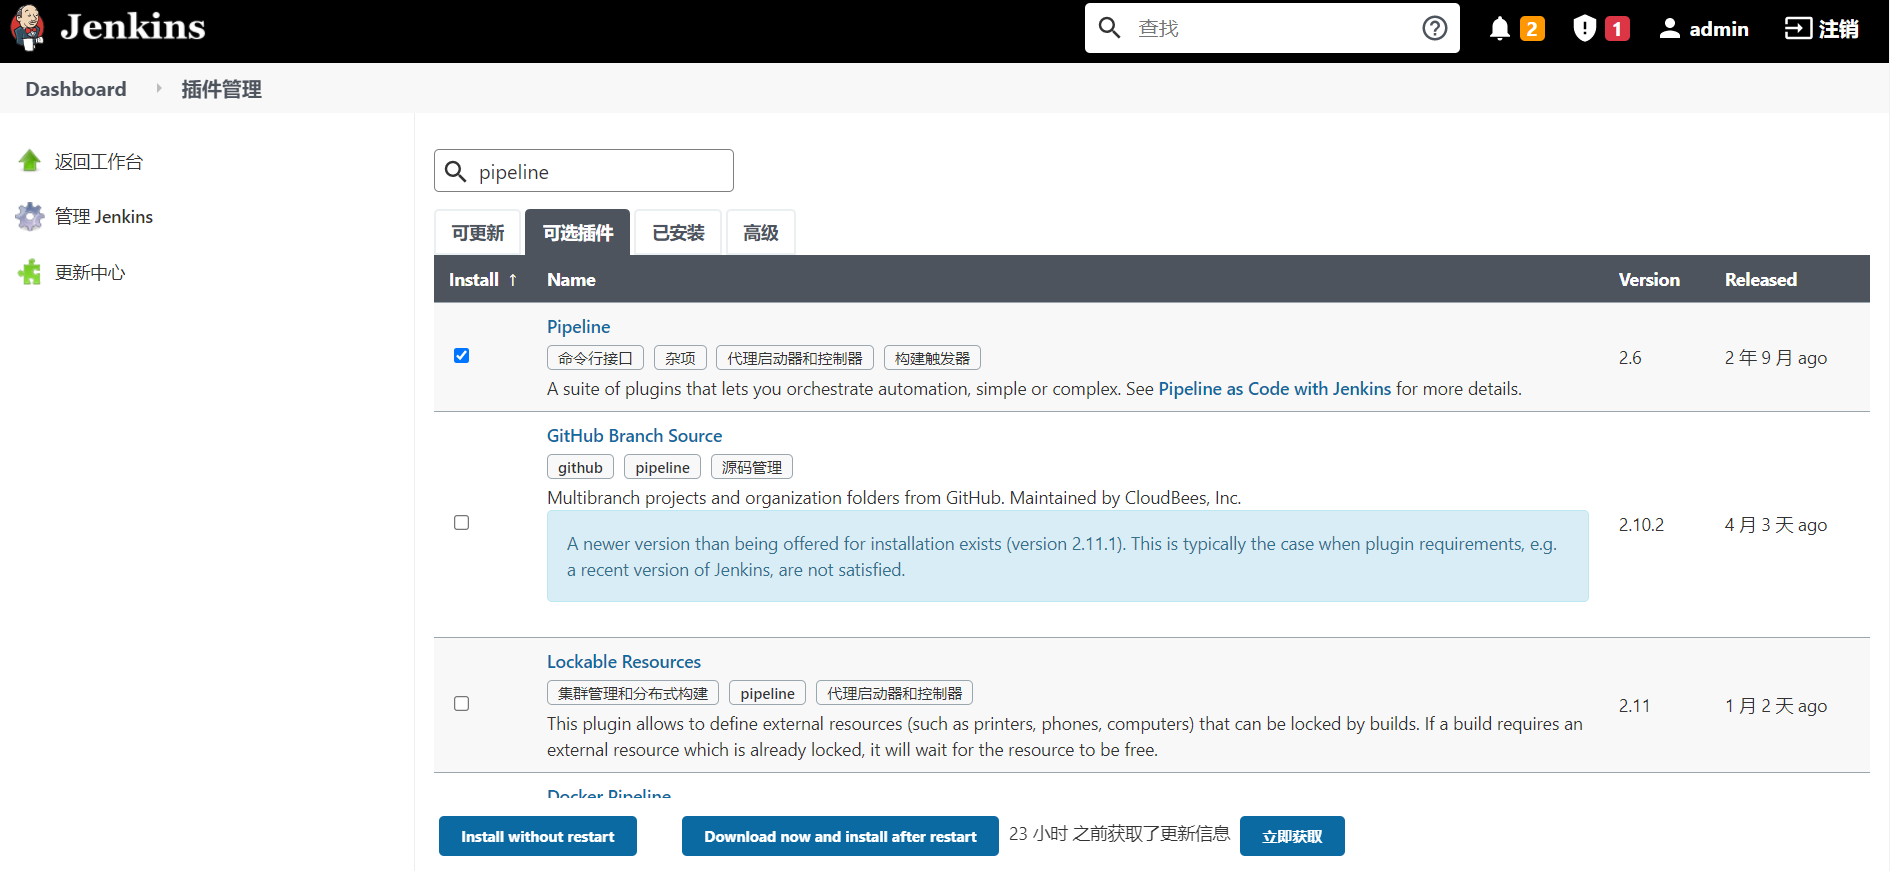Sort by the Install column header
The image size is (1890, 871).
483,279
